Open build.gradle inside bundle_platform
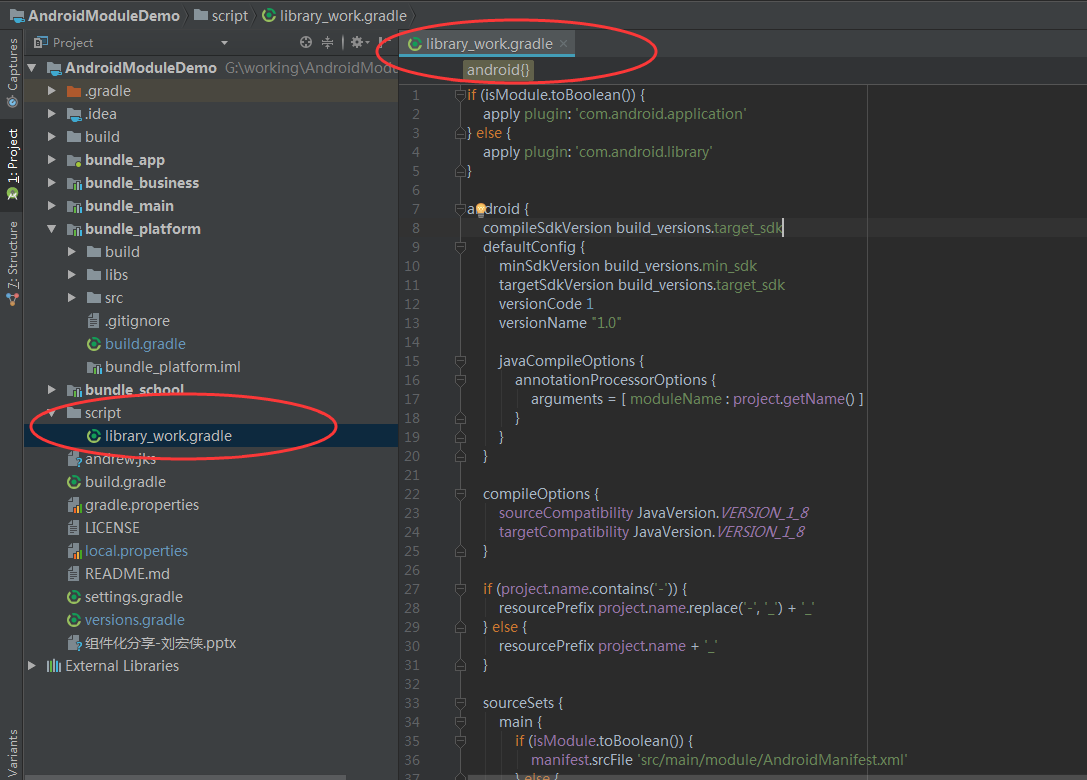 [x=145, y=344]
